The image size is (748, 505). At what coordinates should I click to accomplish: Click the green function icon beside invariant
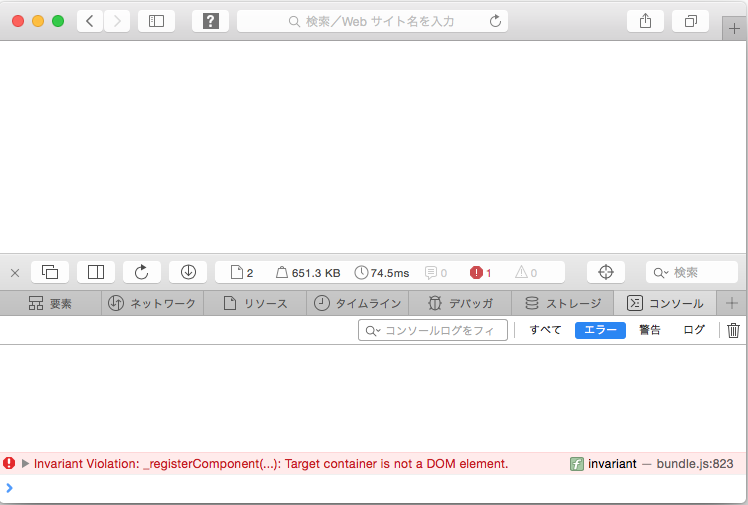(577, 464)
